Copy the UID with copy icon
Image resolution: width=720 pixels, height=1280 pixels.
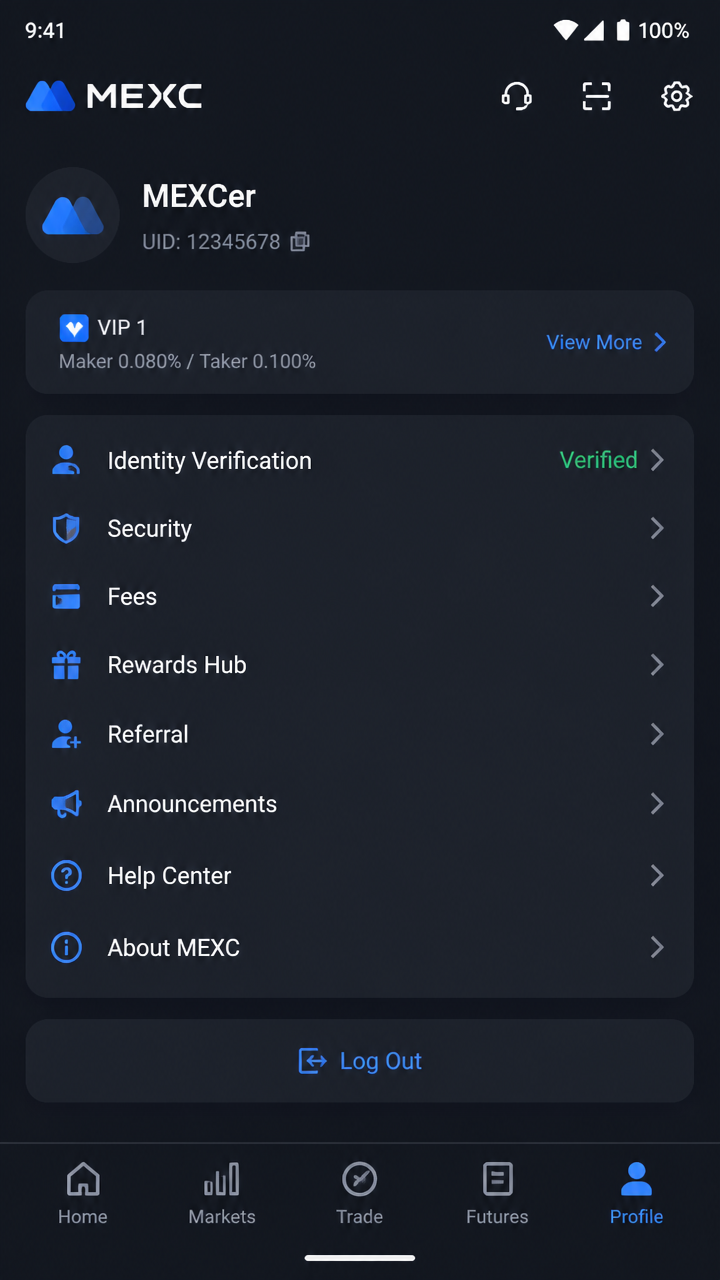click(x=300, y=242)
